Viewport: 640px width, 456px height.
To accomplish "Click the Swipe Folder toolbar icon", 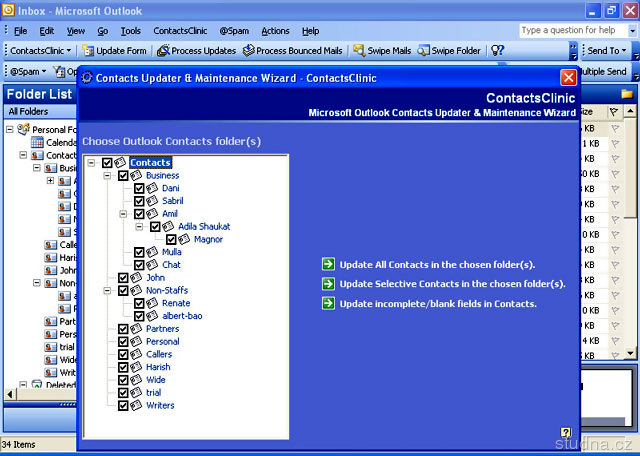I will [x=424, y=50].
